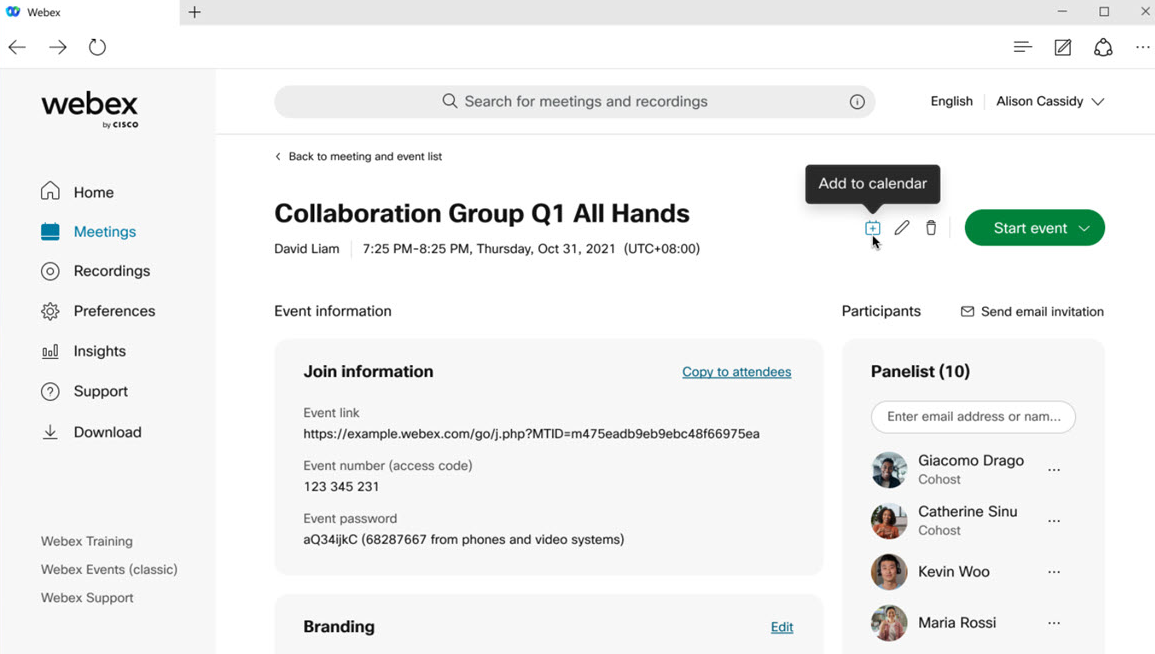Screen dimensions: 1155x654
Task: Open more options for Giacomo Drago
Action: [1054, 470]
